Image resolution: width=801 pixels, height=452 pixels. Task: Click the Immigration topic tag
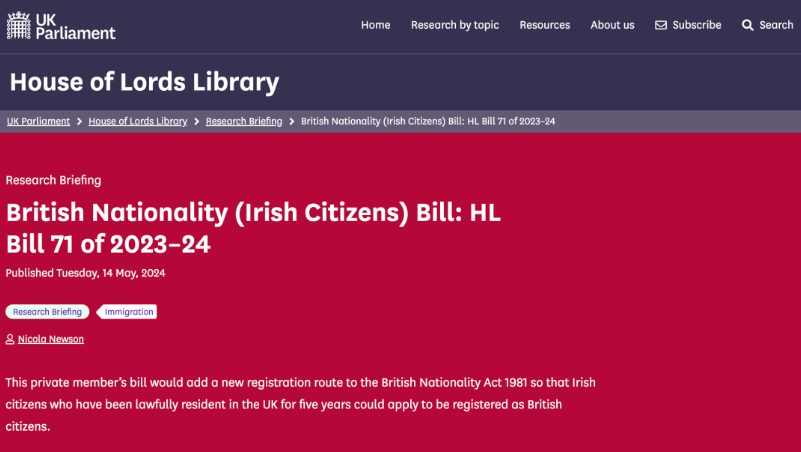[x=127, y=312]
